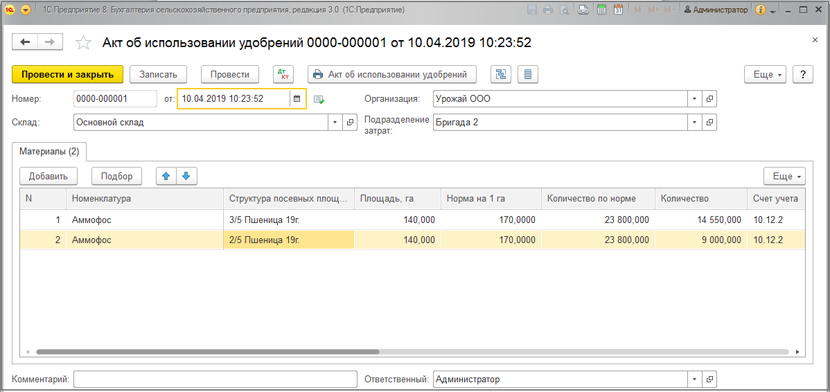830x392 pixels.
Task: Expand the Ответственный dropdown list
Action: coord(694,379)
